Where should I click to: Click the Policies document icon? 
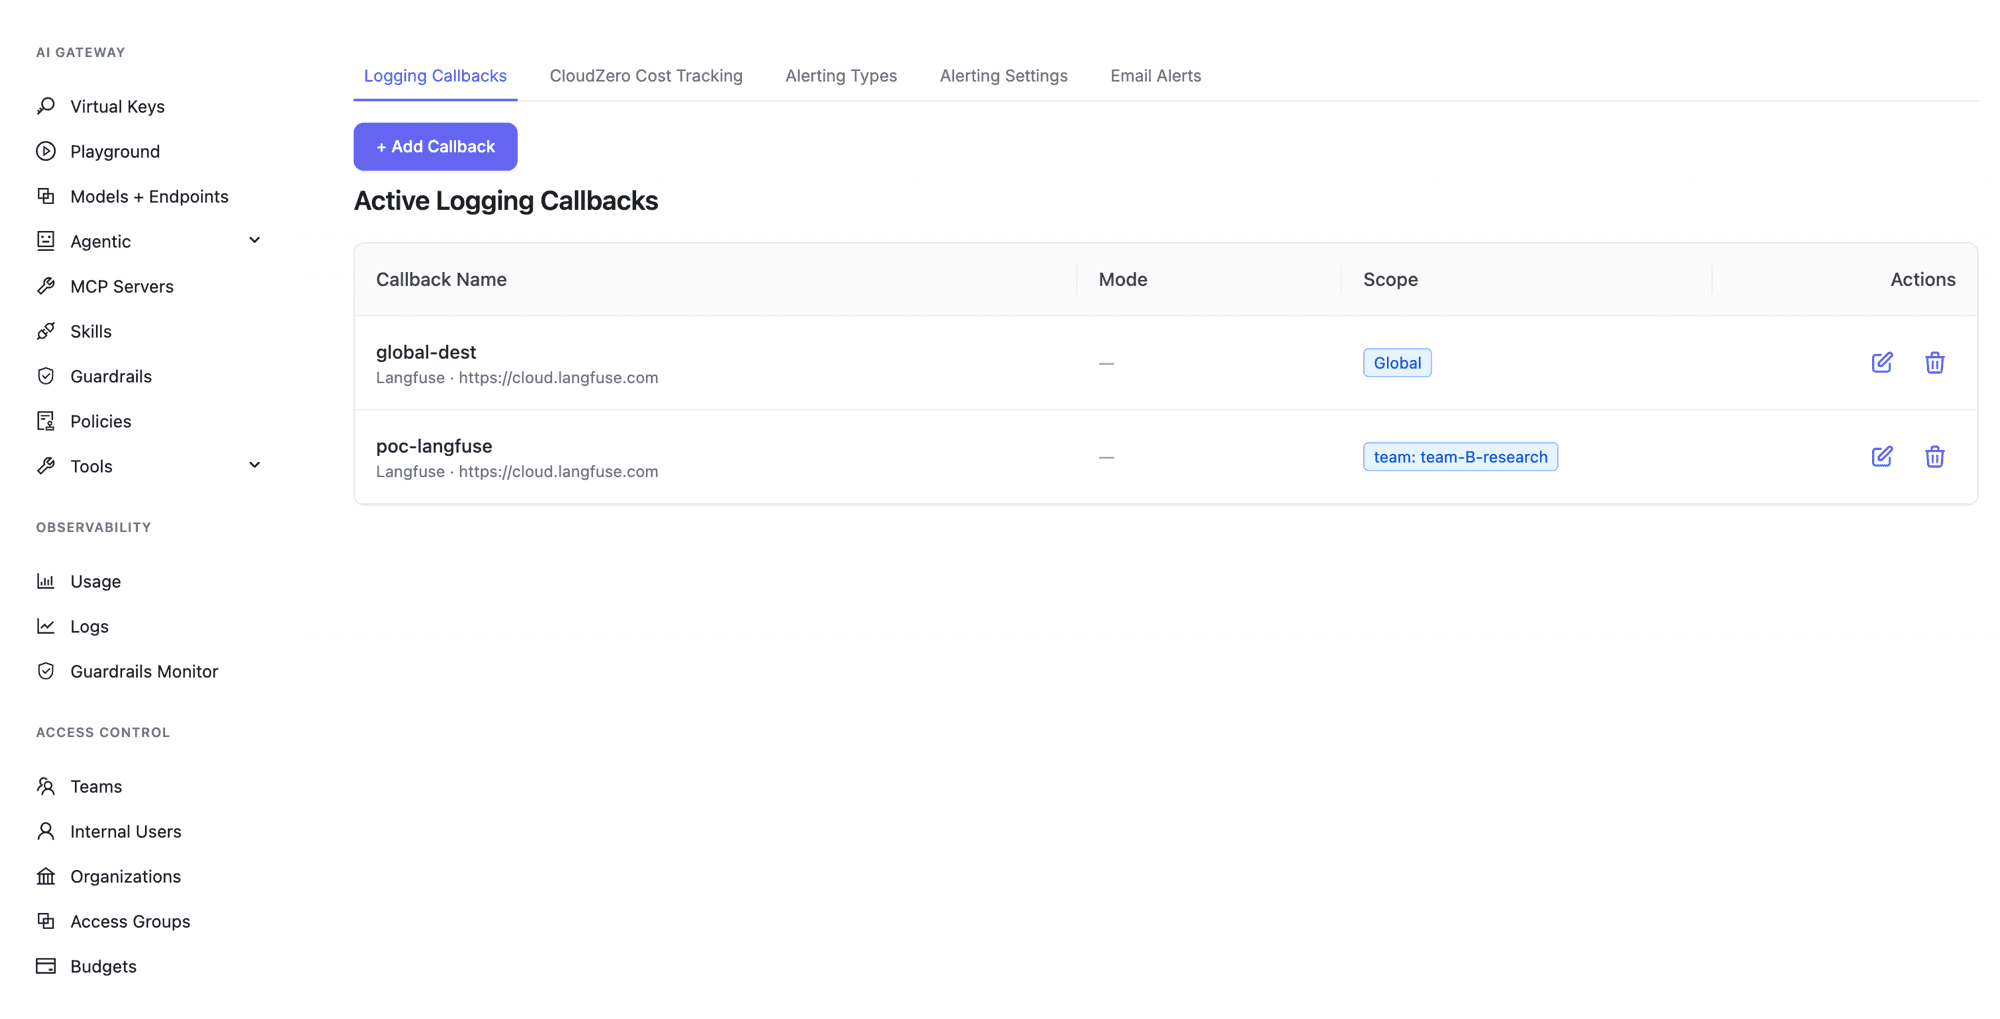tap(46, 421)
